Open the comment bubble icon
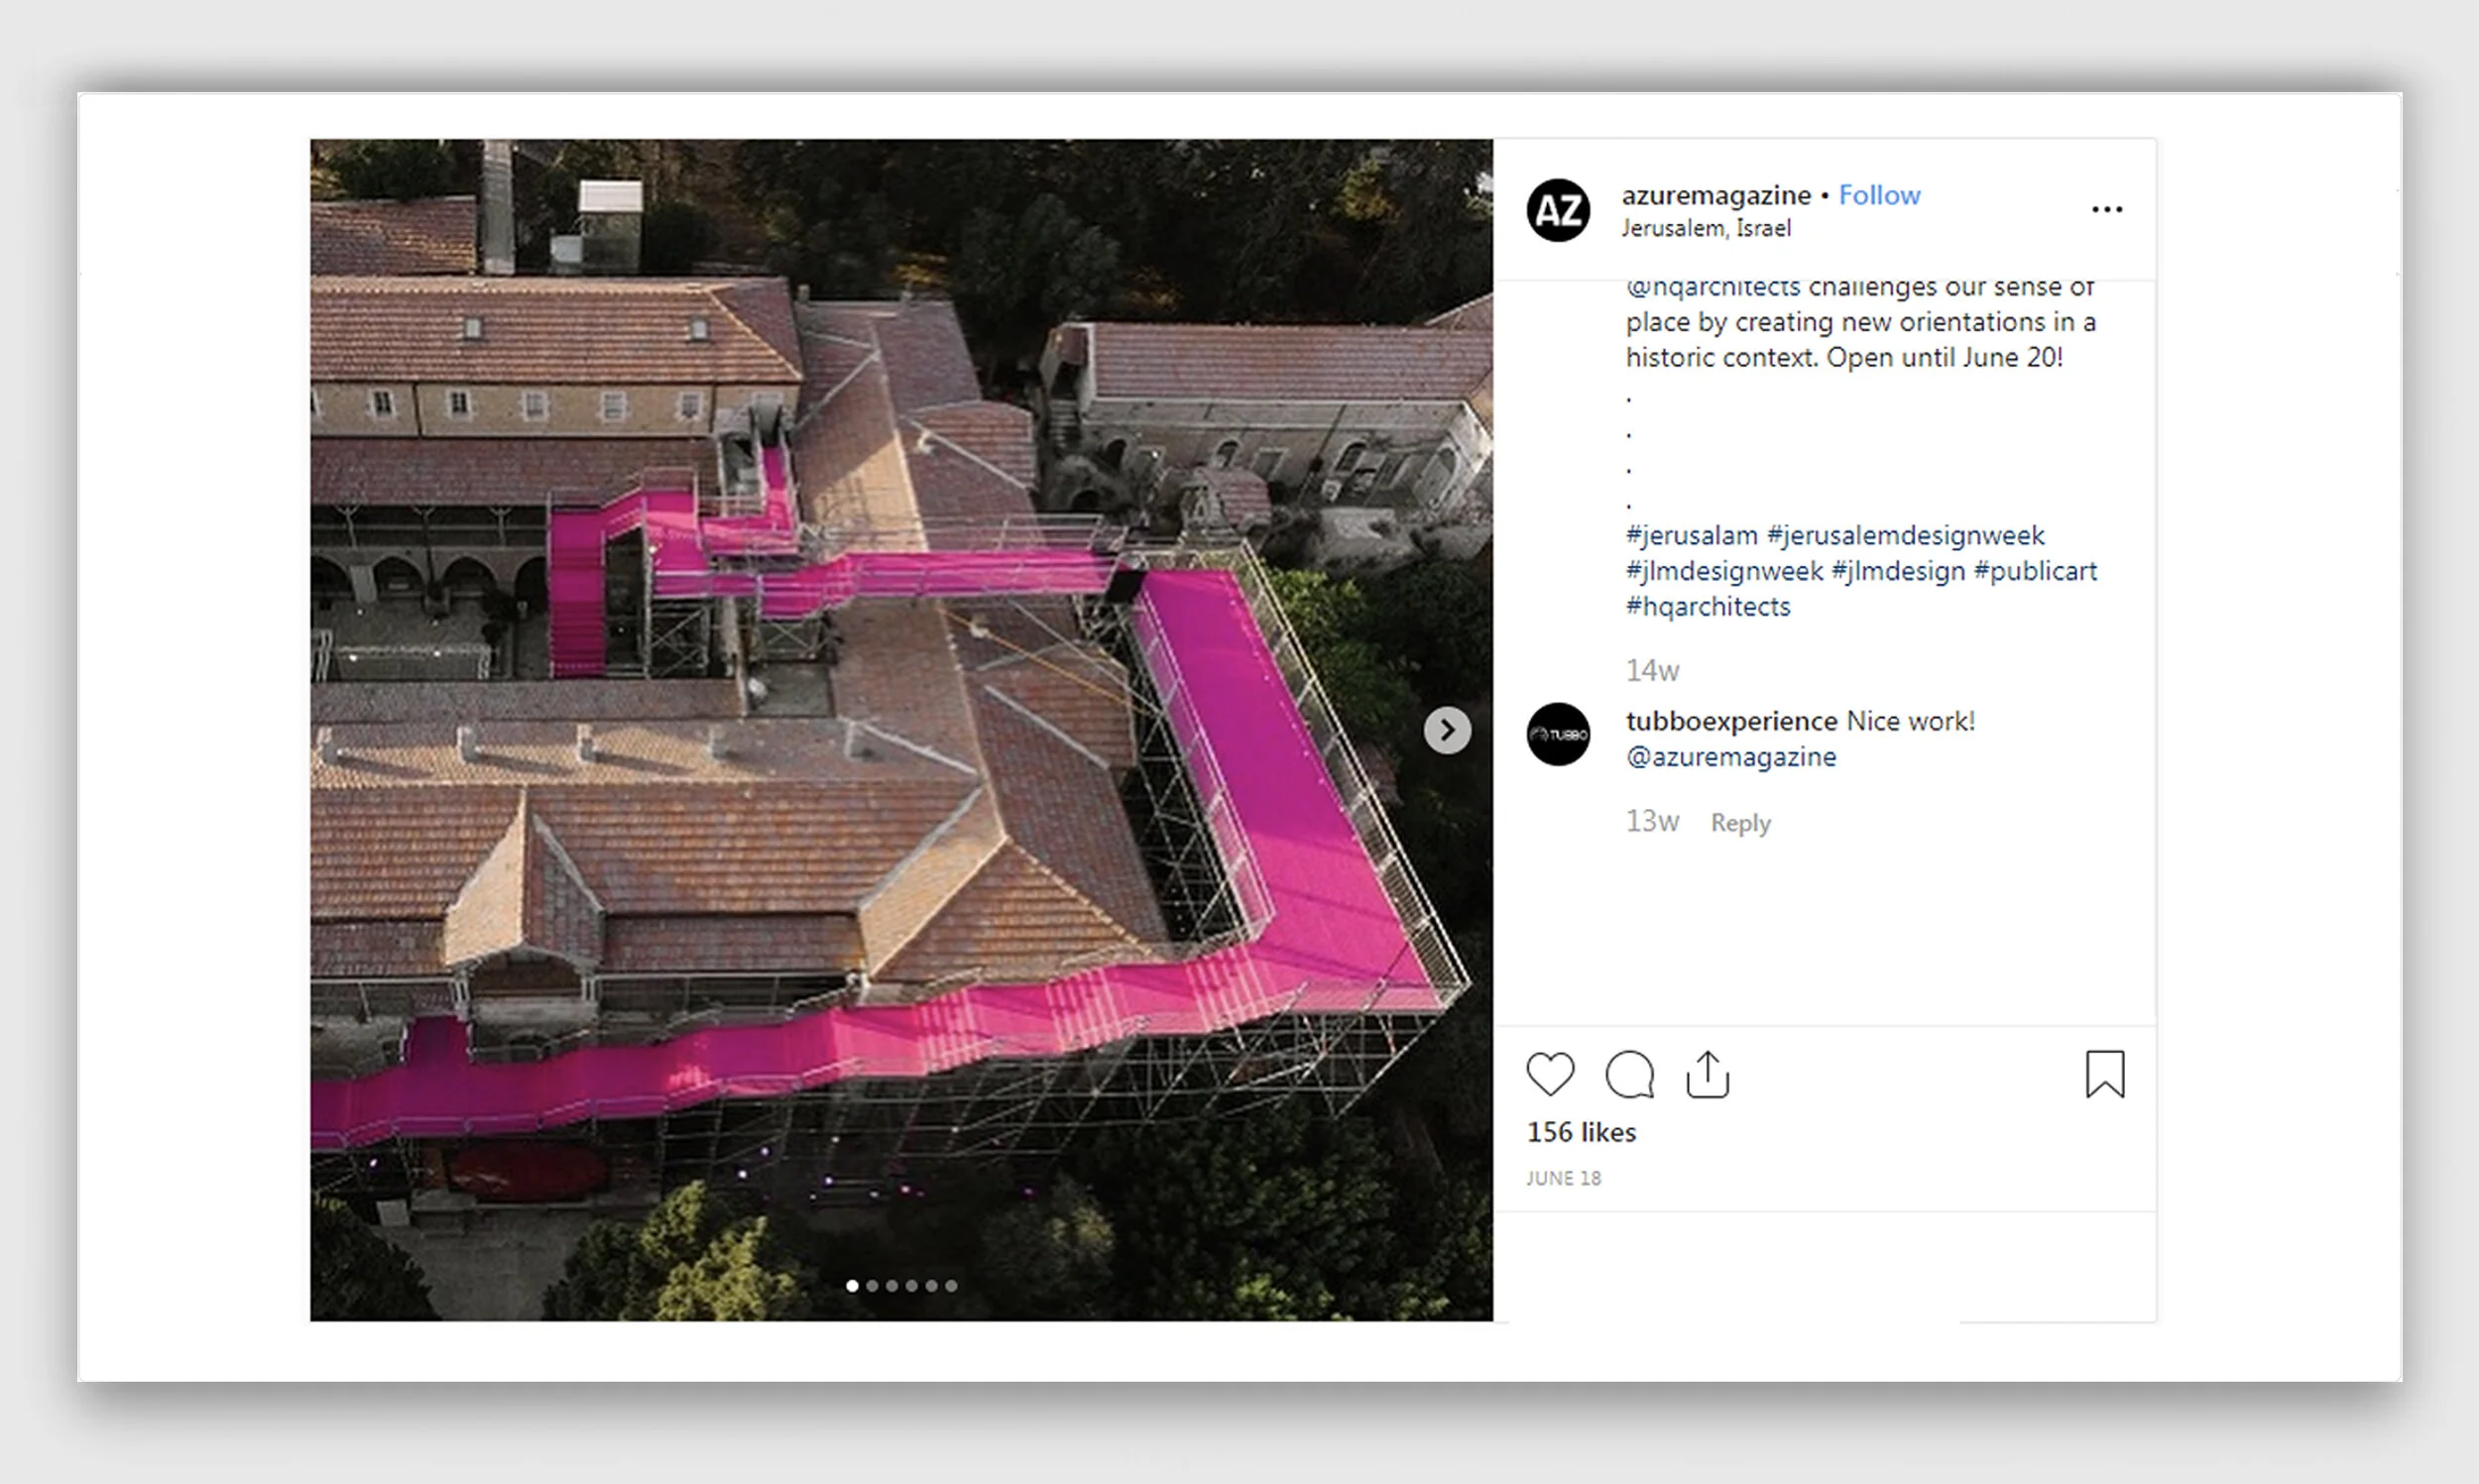Image resolution: width=2479 pixels, height=1484 pixels. (1629, 1074)
